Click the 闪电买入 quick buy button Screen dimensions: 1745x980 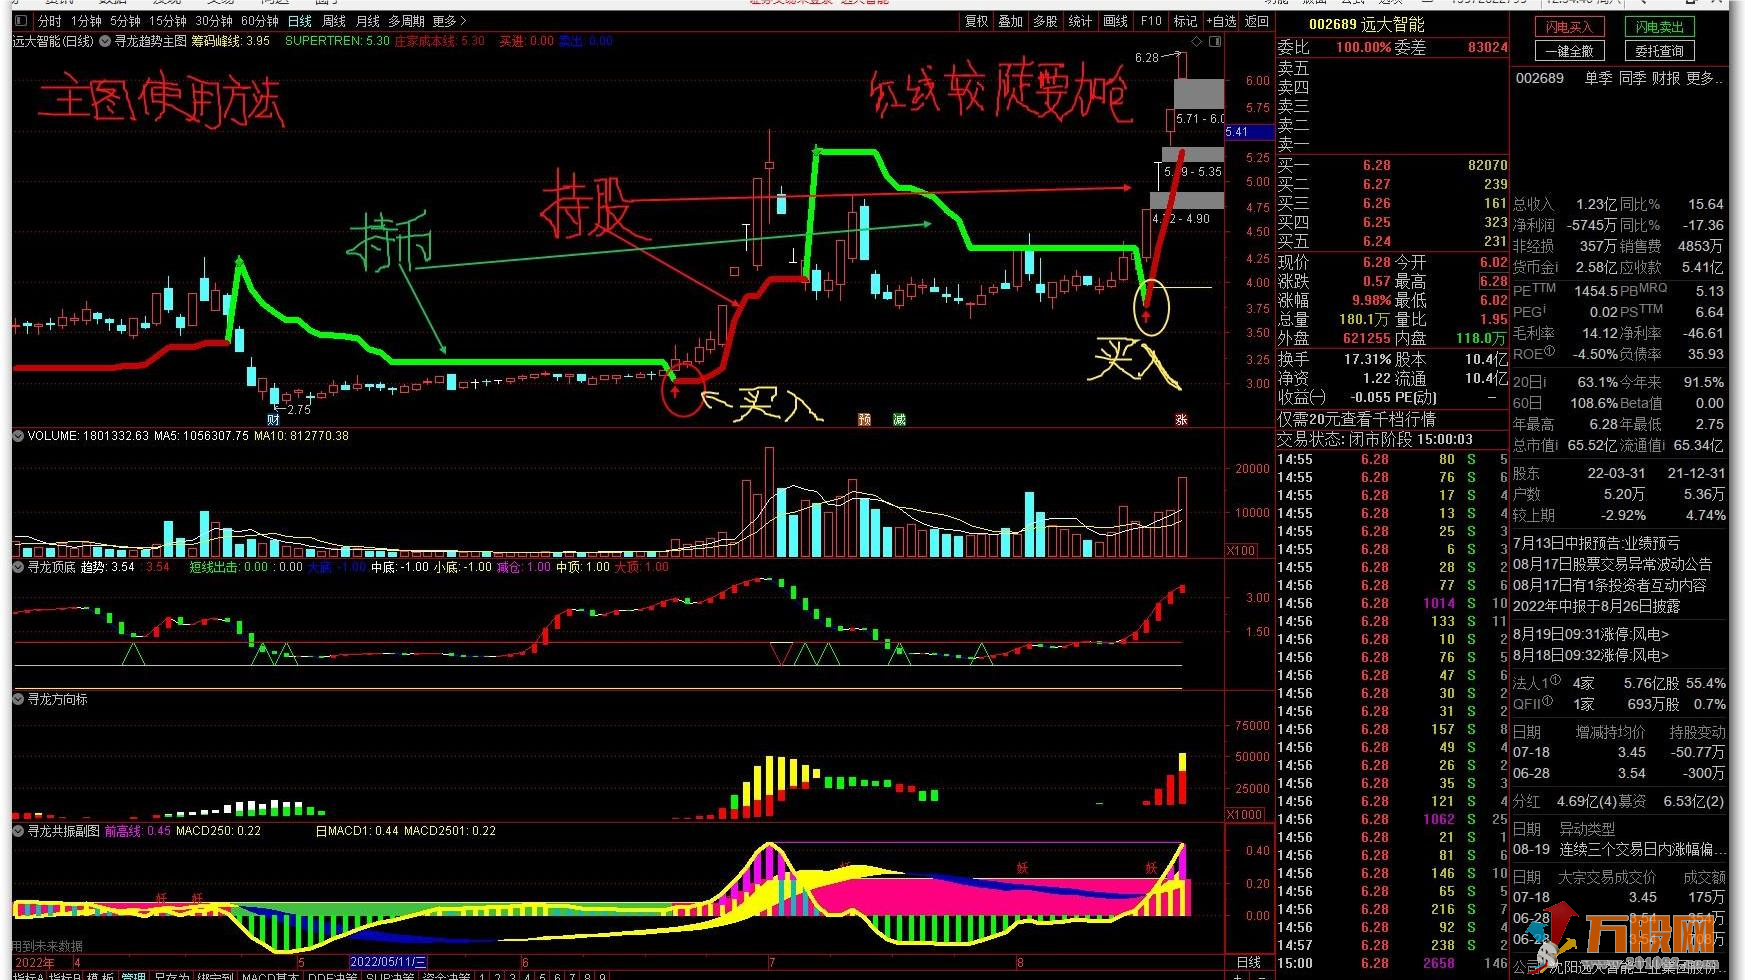click(x=1569, y=27)
